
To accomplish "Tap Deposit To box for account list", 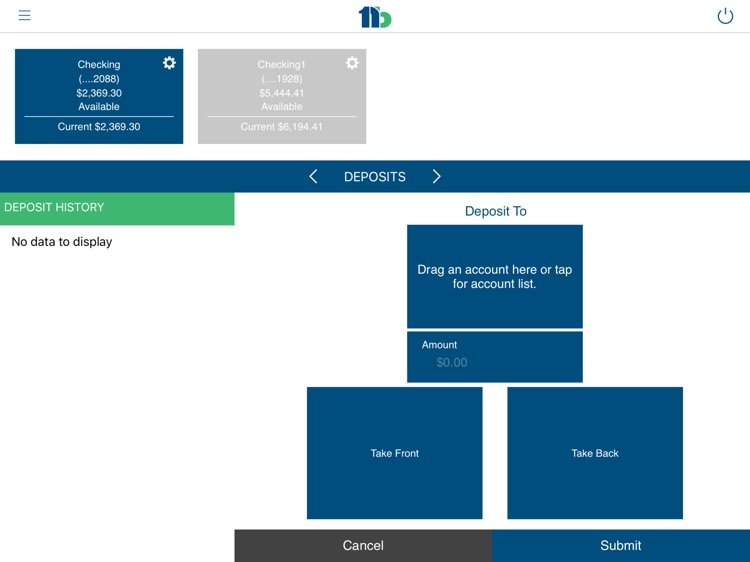I will (495, 276).
